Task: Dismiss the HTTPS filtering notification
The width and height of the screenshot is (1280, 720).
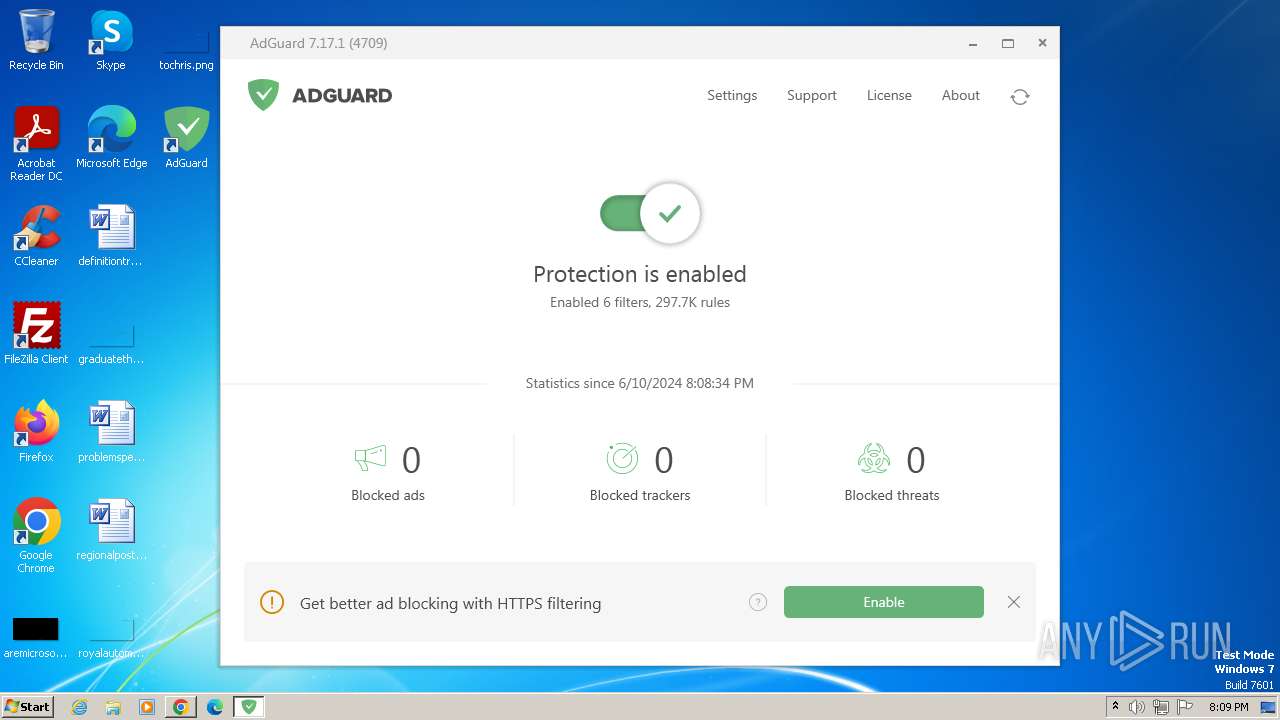Action: [1014, 602]
